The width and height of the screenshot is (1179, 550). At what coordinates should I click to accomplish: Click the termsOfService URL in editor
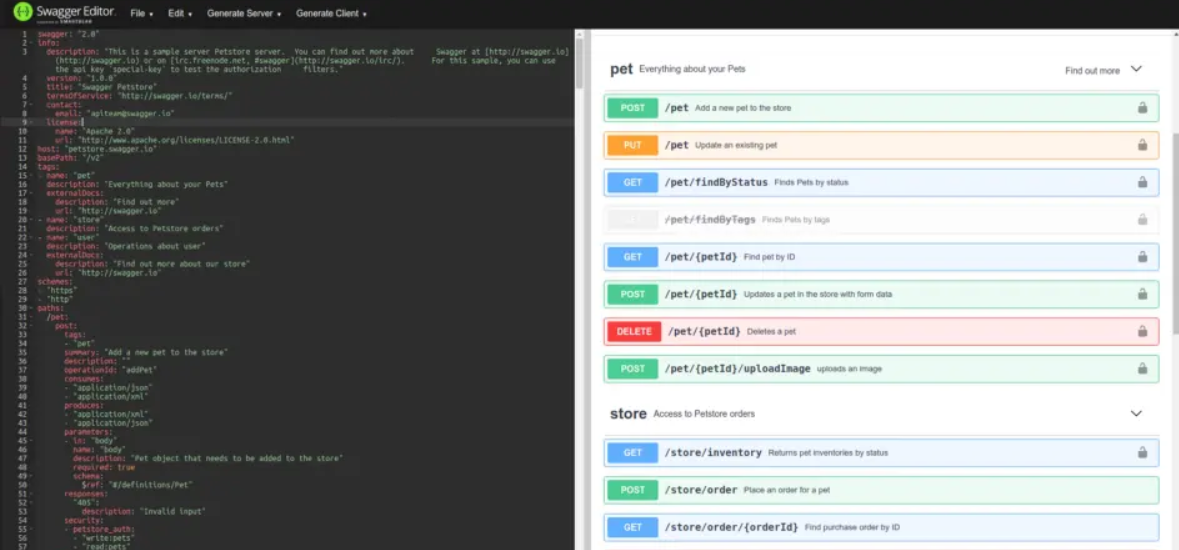click(174, 96)
